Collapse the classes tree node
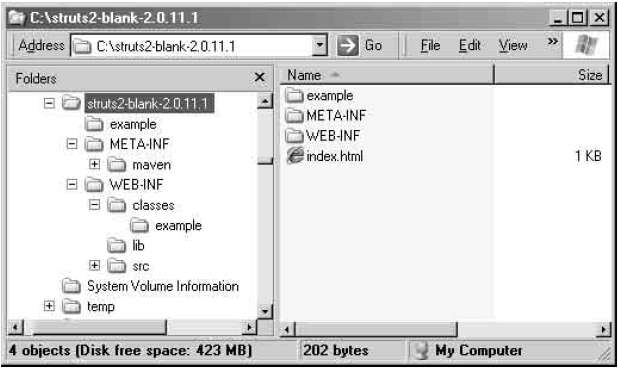This screenshot has height=368, width=618. pos(95,205)
